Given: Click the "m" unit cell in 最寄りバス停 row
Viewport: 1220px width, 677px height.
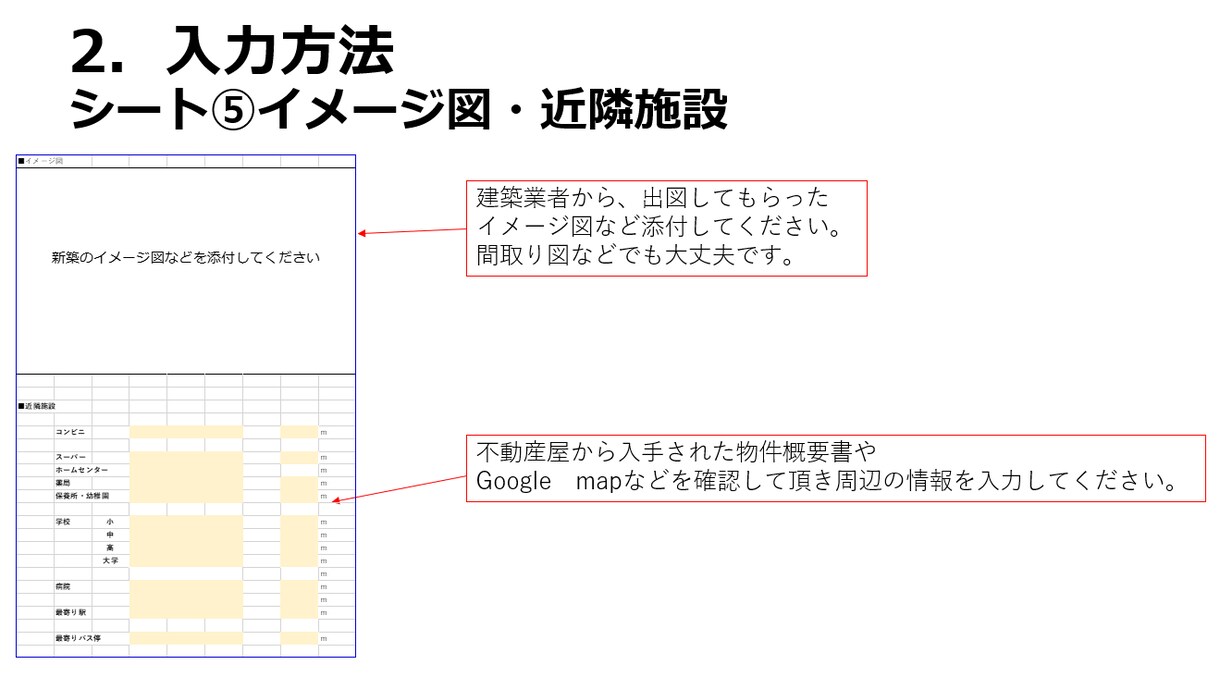Looking at the screenshot, I should point(336,638).
